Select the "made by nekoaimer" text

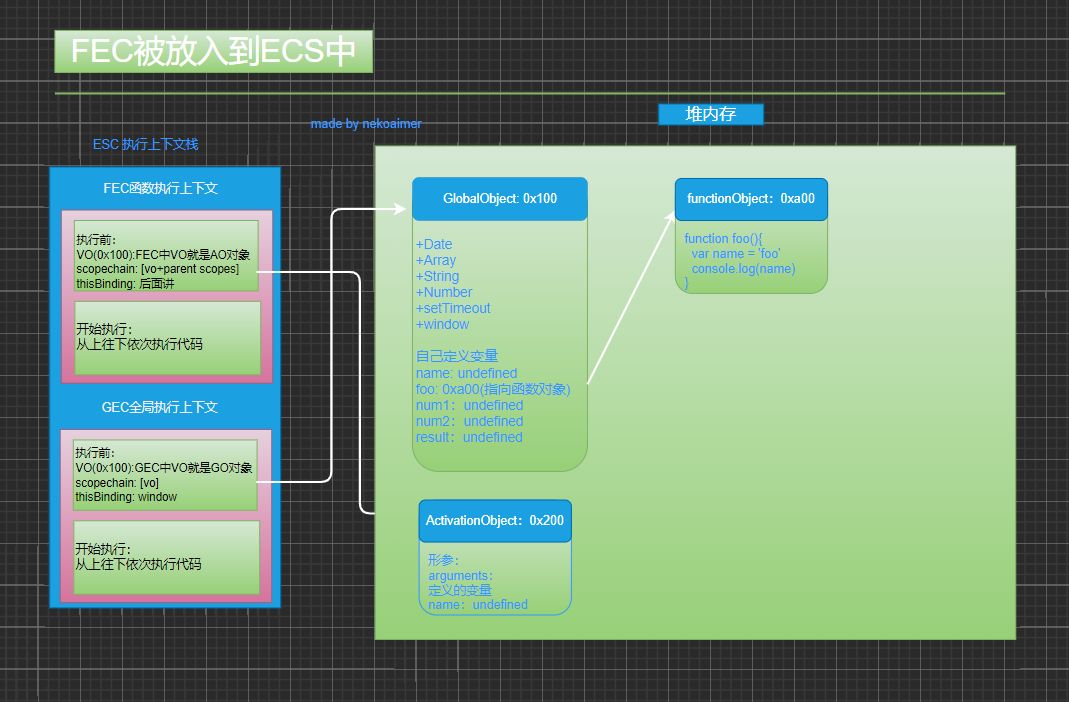366,124
